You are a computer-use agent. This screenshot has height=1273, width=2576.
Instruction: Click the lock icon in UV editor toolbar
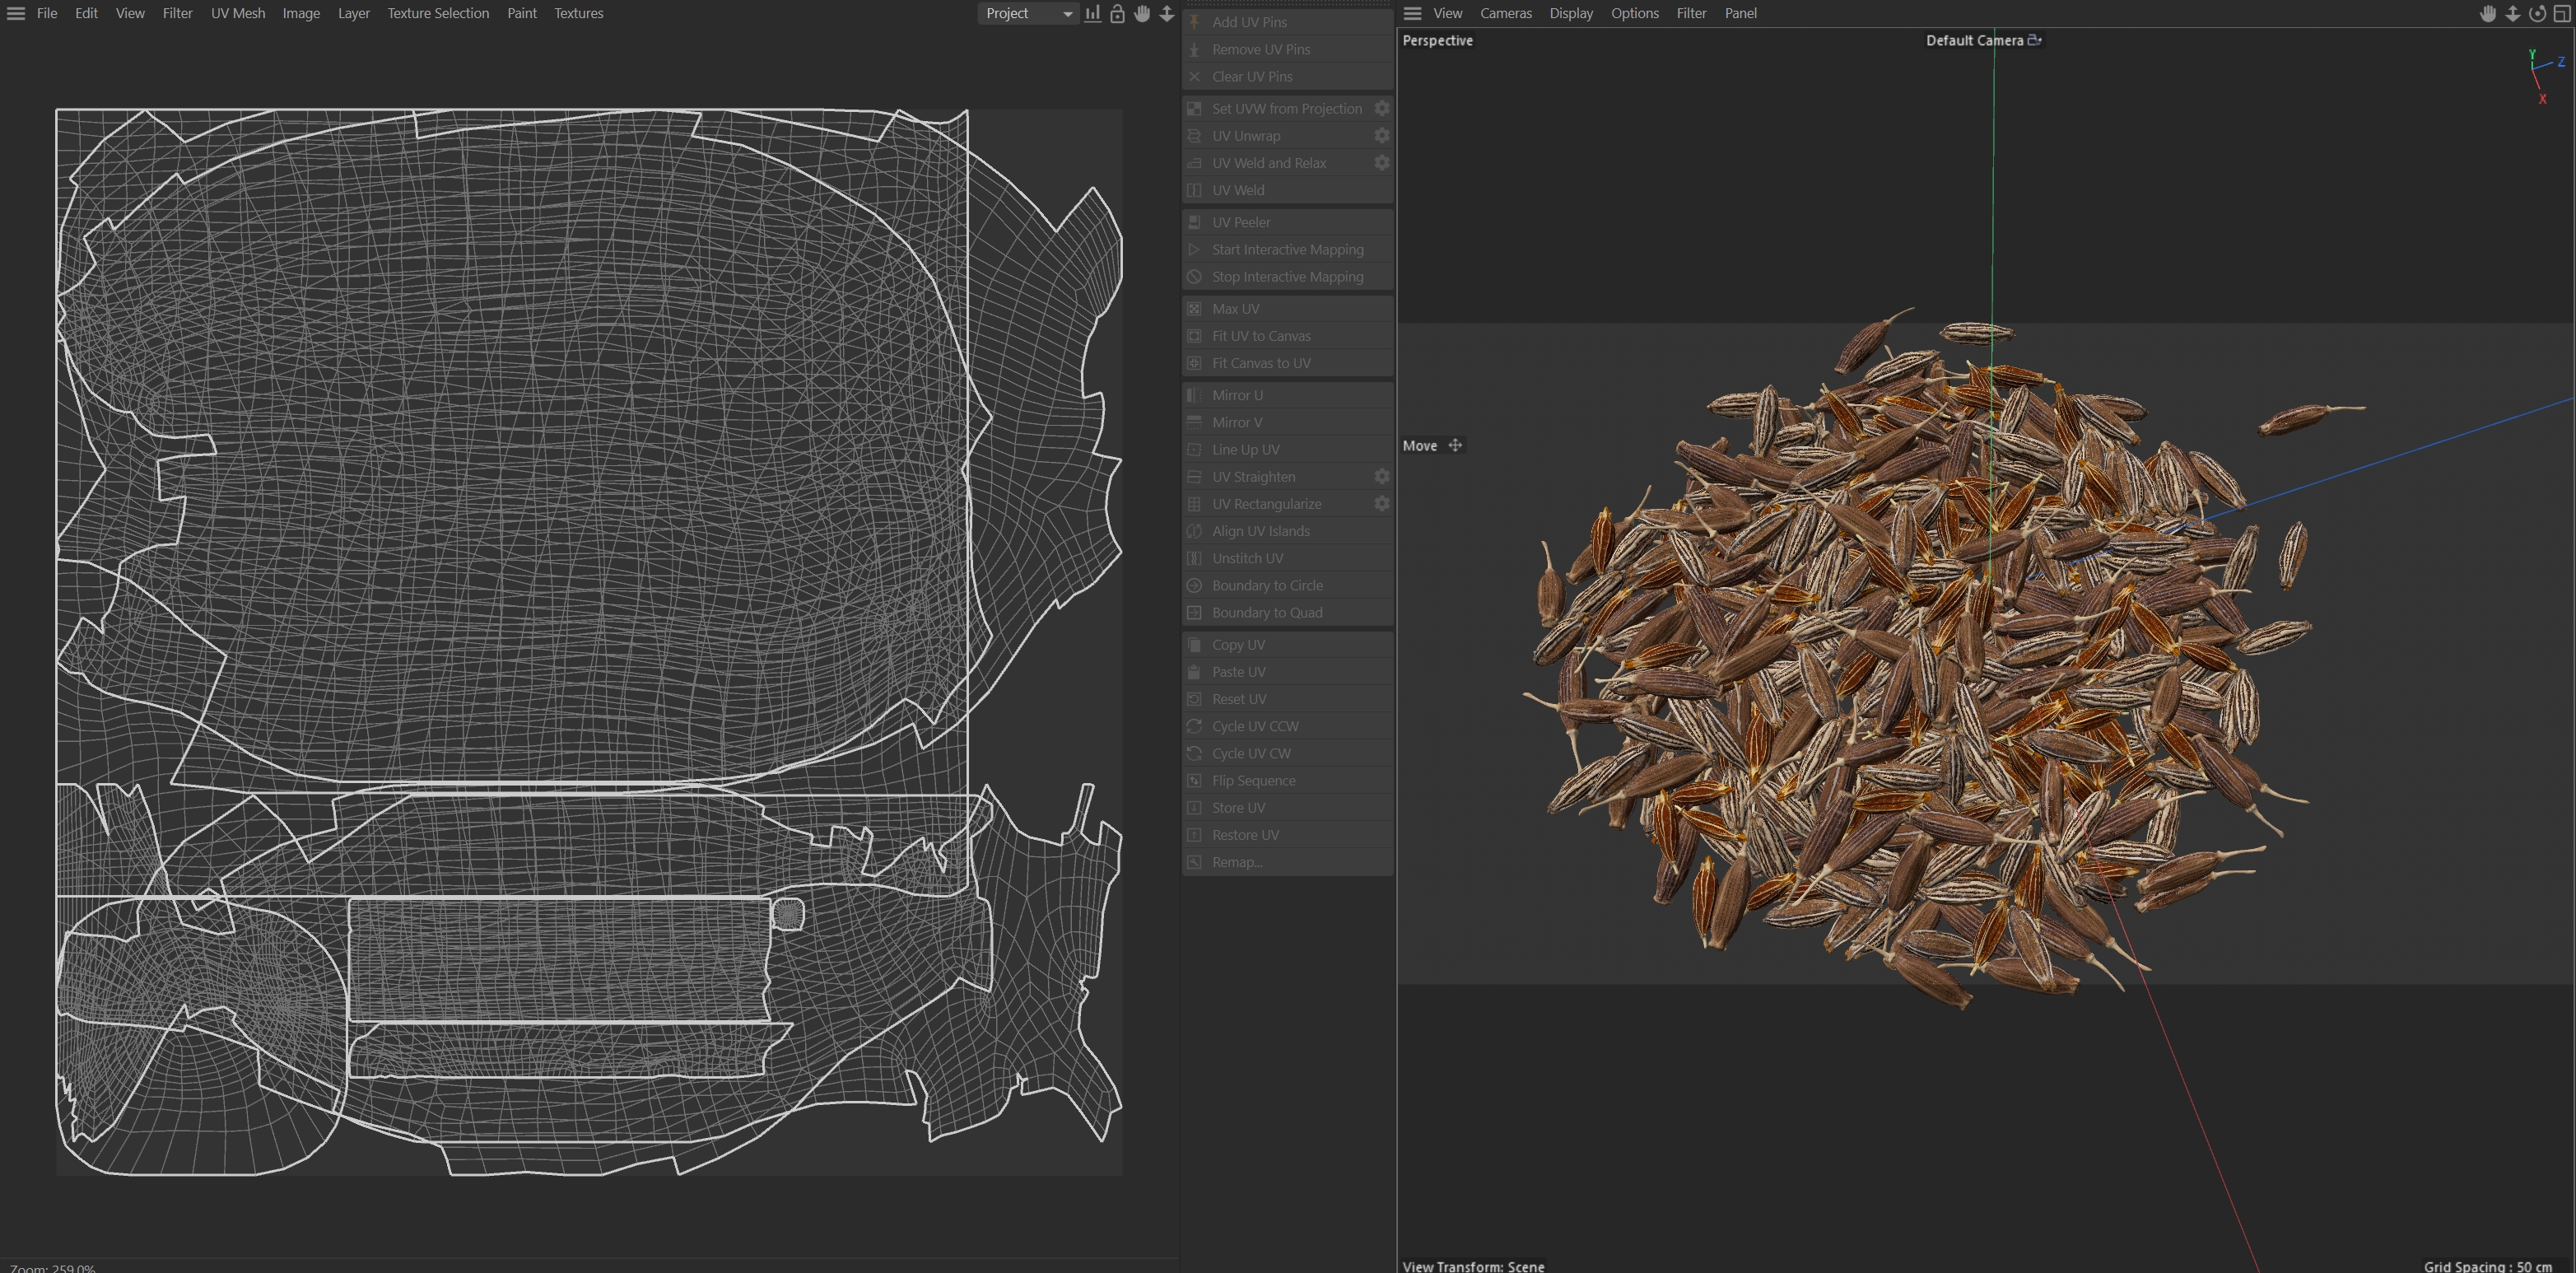coord(1117,13)
